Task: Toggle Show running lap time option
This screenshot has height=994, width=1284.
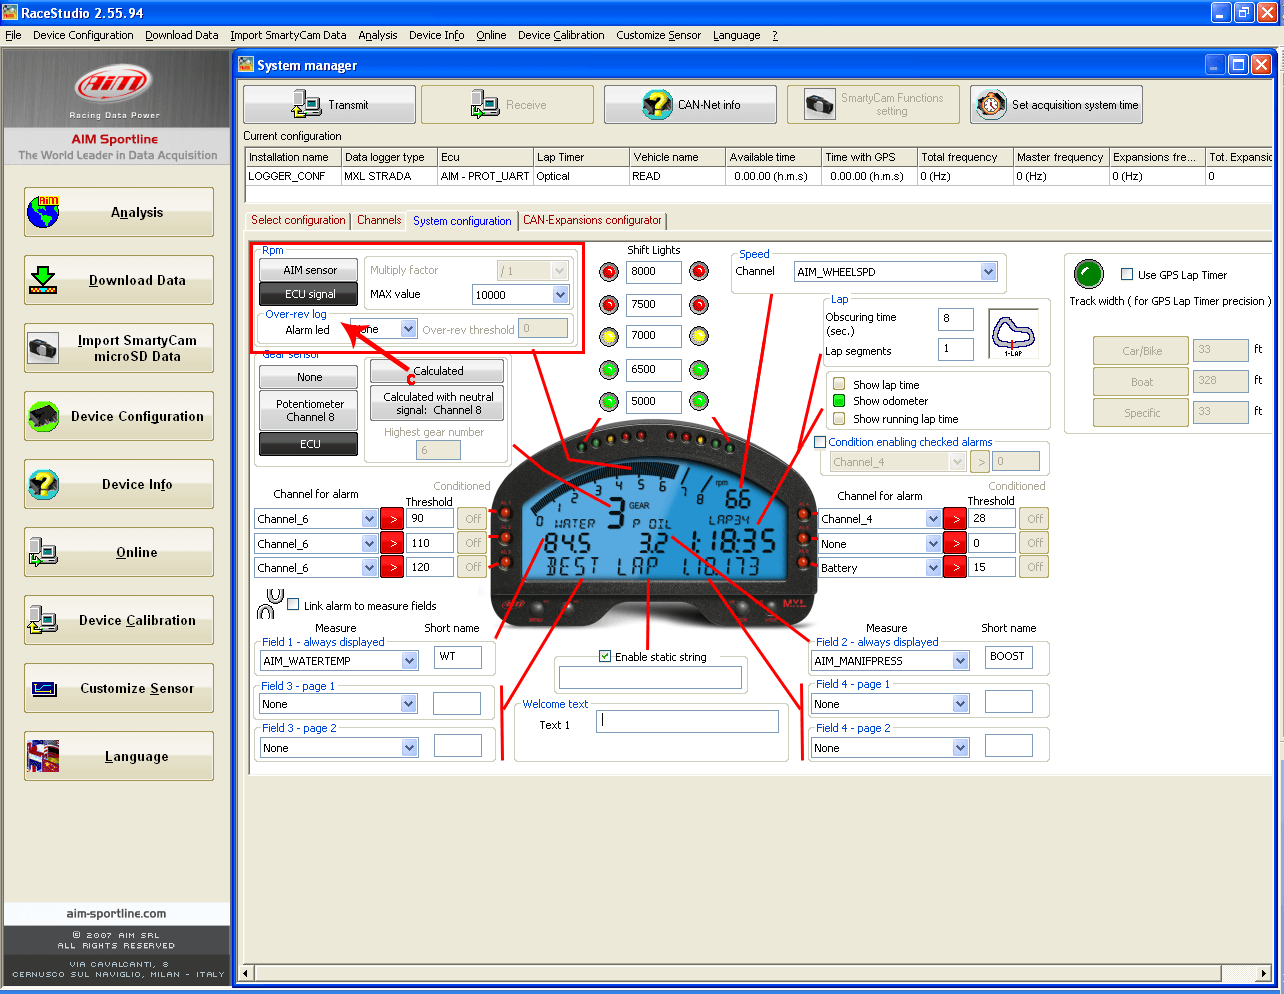Action: click(839, 419)
